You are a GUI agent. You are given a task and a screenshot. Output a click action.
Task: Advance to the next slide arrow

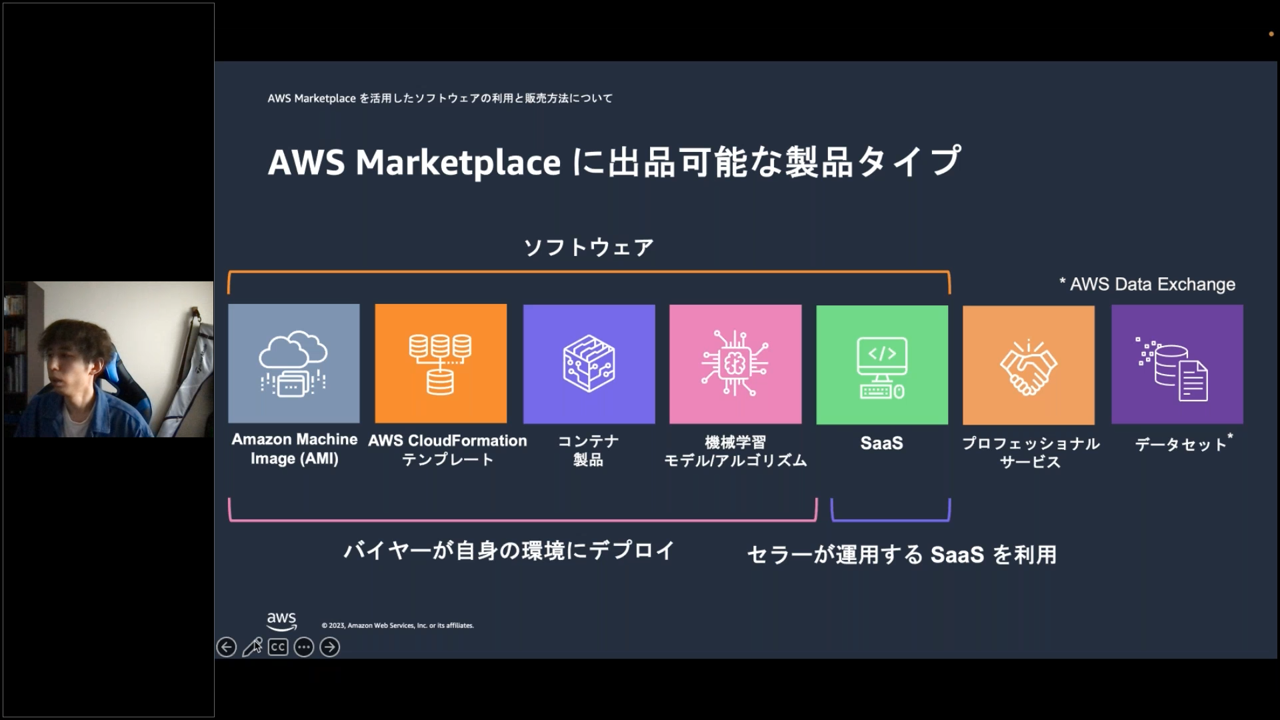[330, 647]
